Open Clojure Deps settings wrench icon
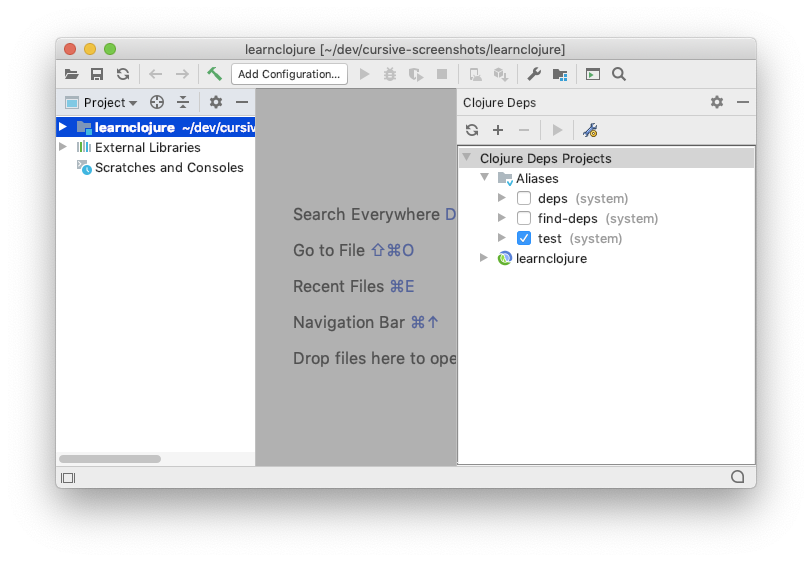Image resolution: width=812 pixels, height=562 pixels. point(590,130)
